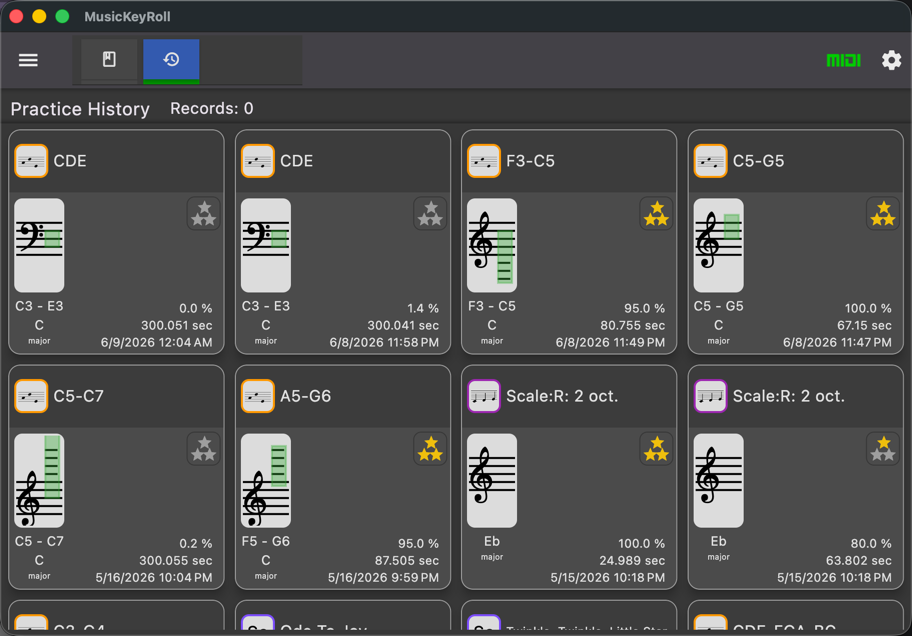Open the treble staff thumbnail on F3-C5 card
The width and height of the screenshot is (912, 636).
pyautogui.click(x=492, y=245)
